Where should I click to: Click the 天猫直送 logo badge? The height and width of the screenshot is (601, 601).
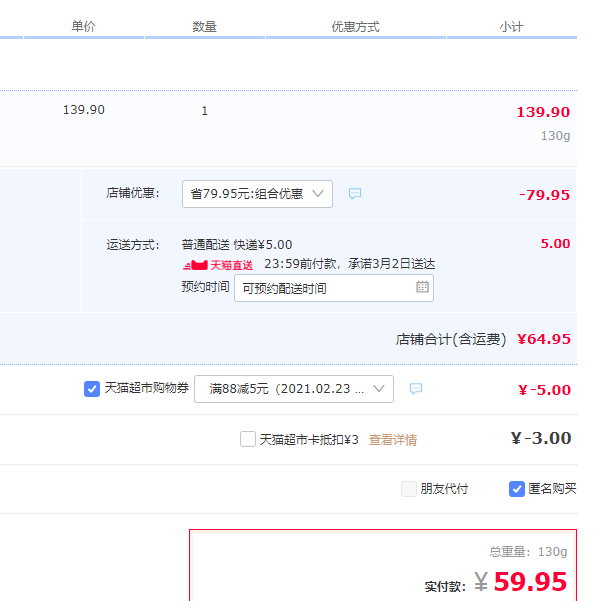[217, 265]
